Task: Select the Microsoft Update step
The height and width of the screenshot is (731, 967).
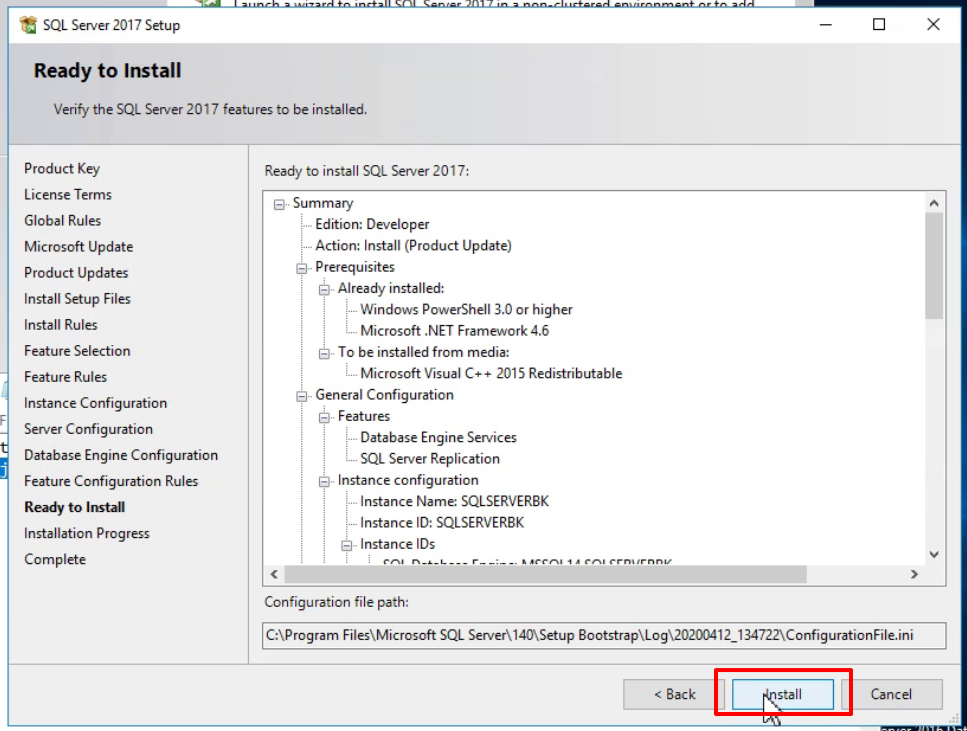Action: [x=78, y=246]
